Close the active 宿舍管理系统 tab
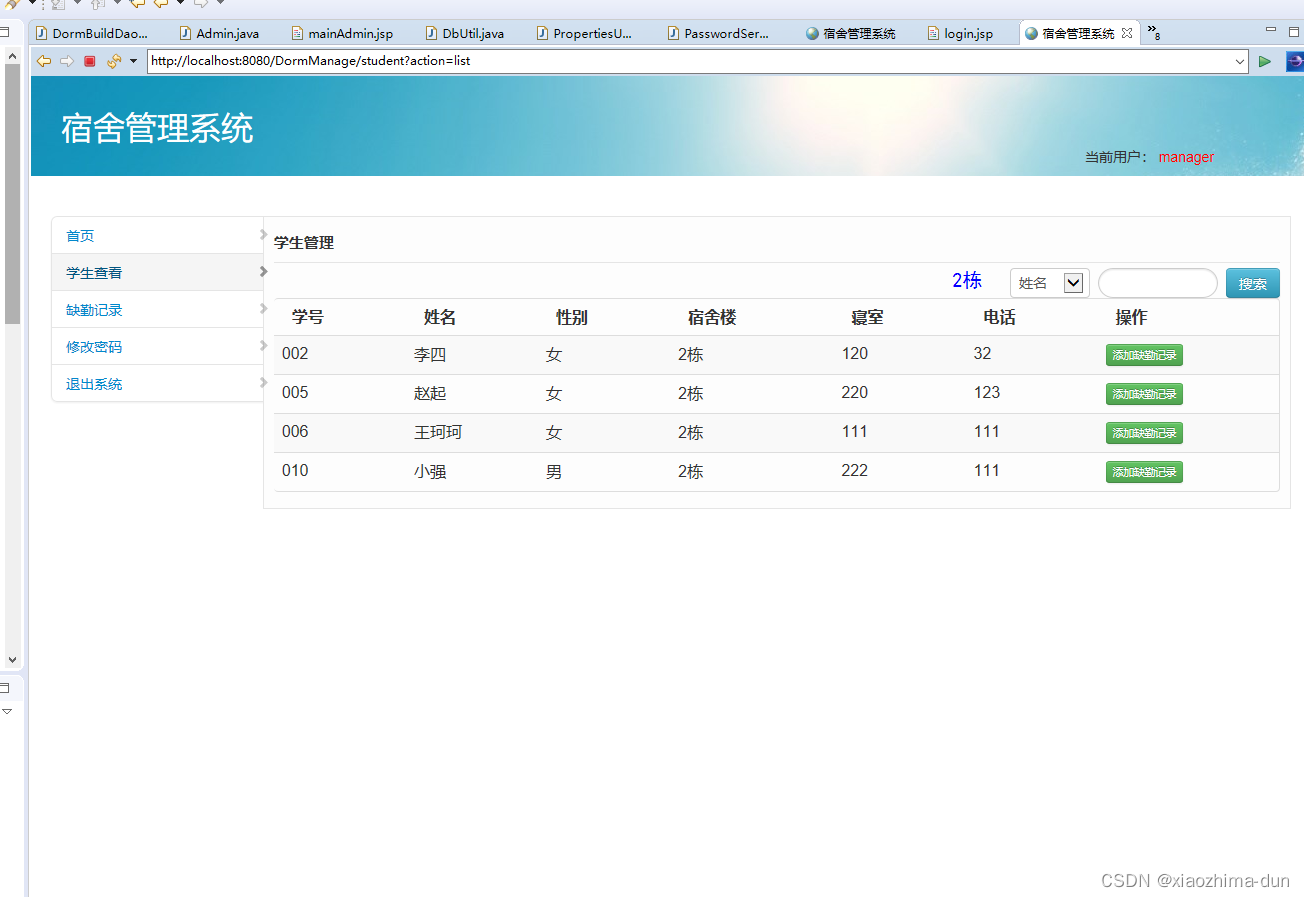 [x=1127, y=33]
